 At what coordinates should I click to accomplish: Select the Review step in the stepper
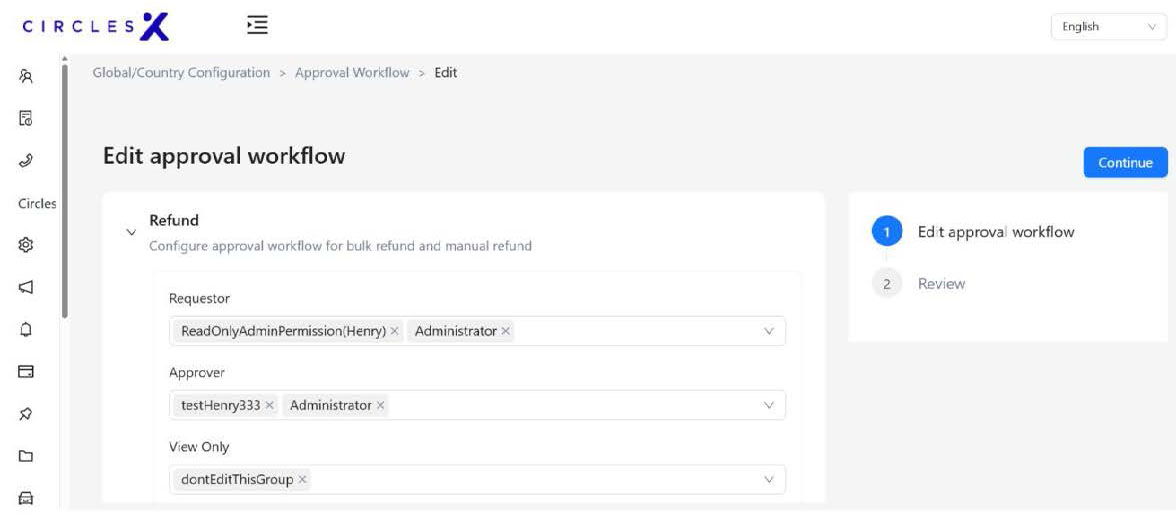941,284
